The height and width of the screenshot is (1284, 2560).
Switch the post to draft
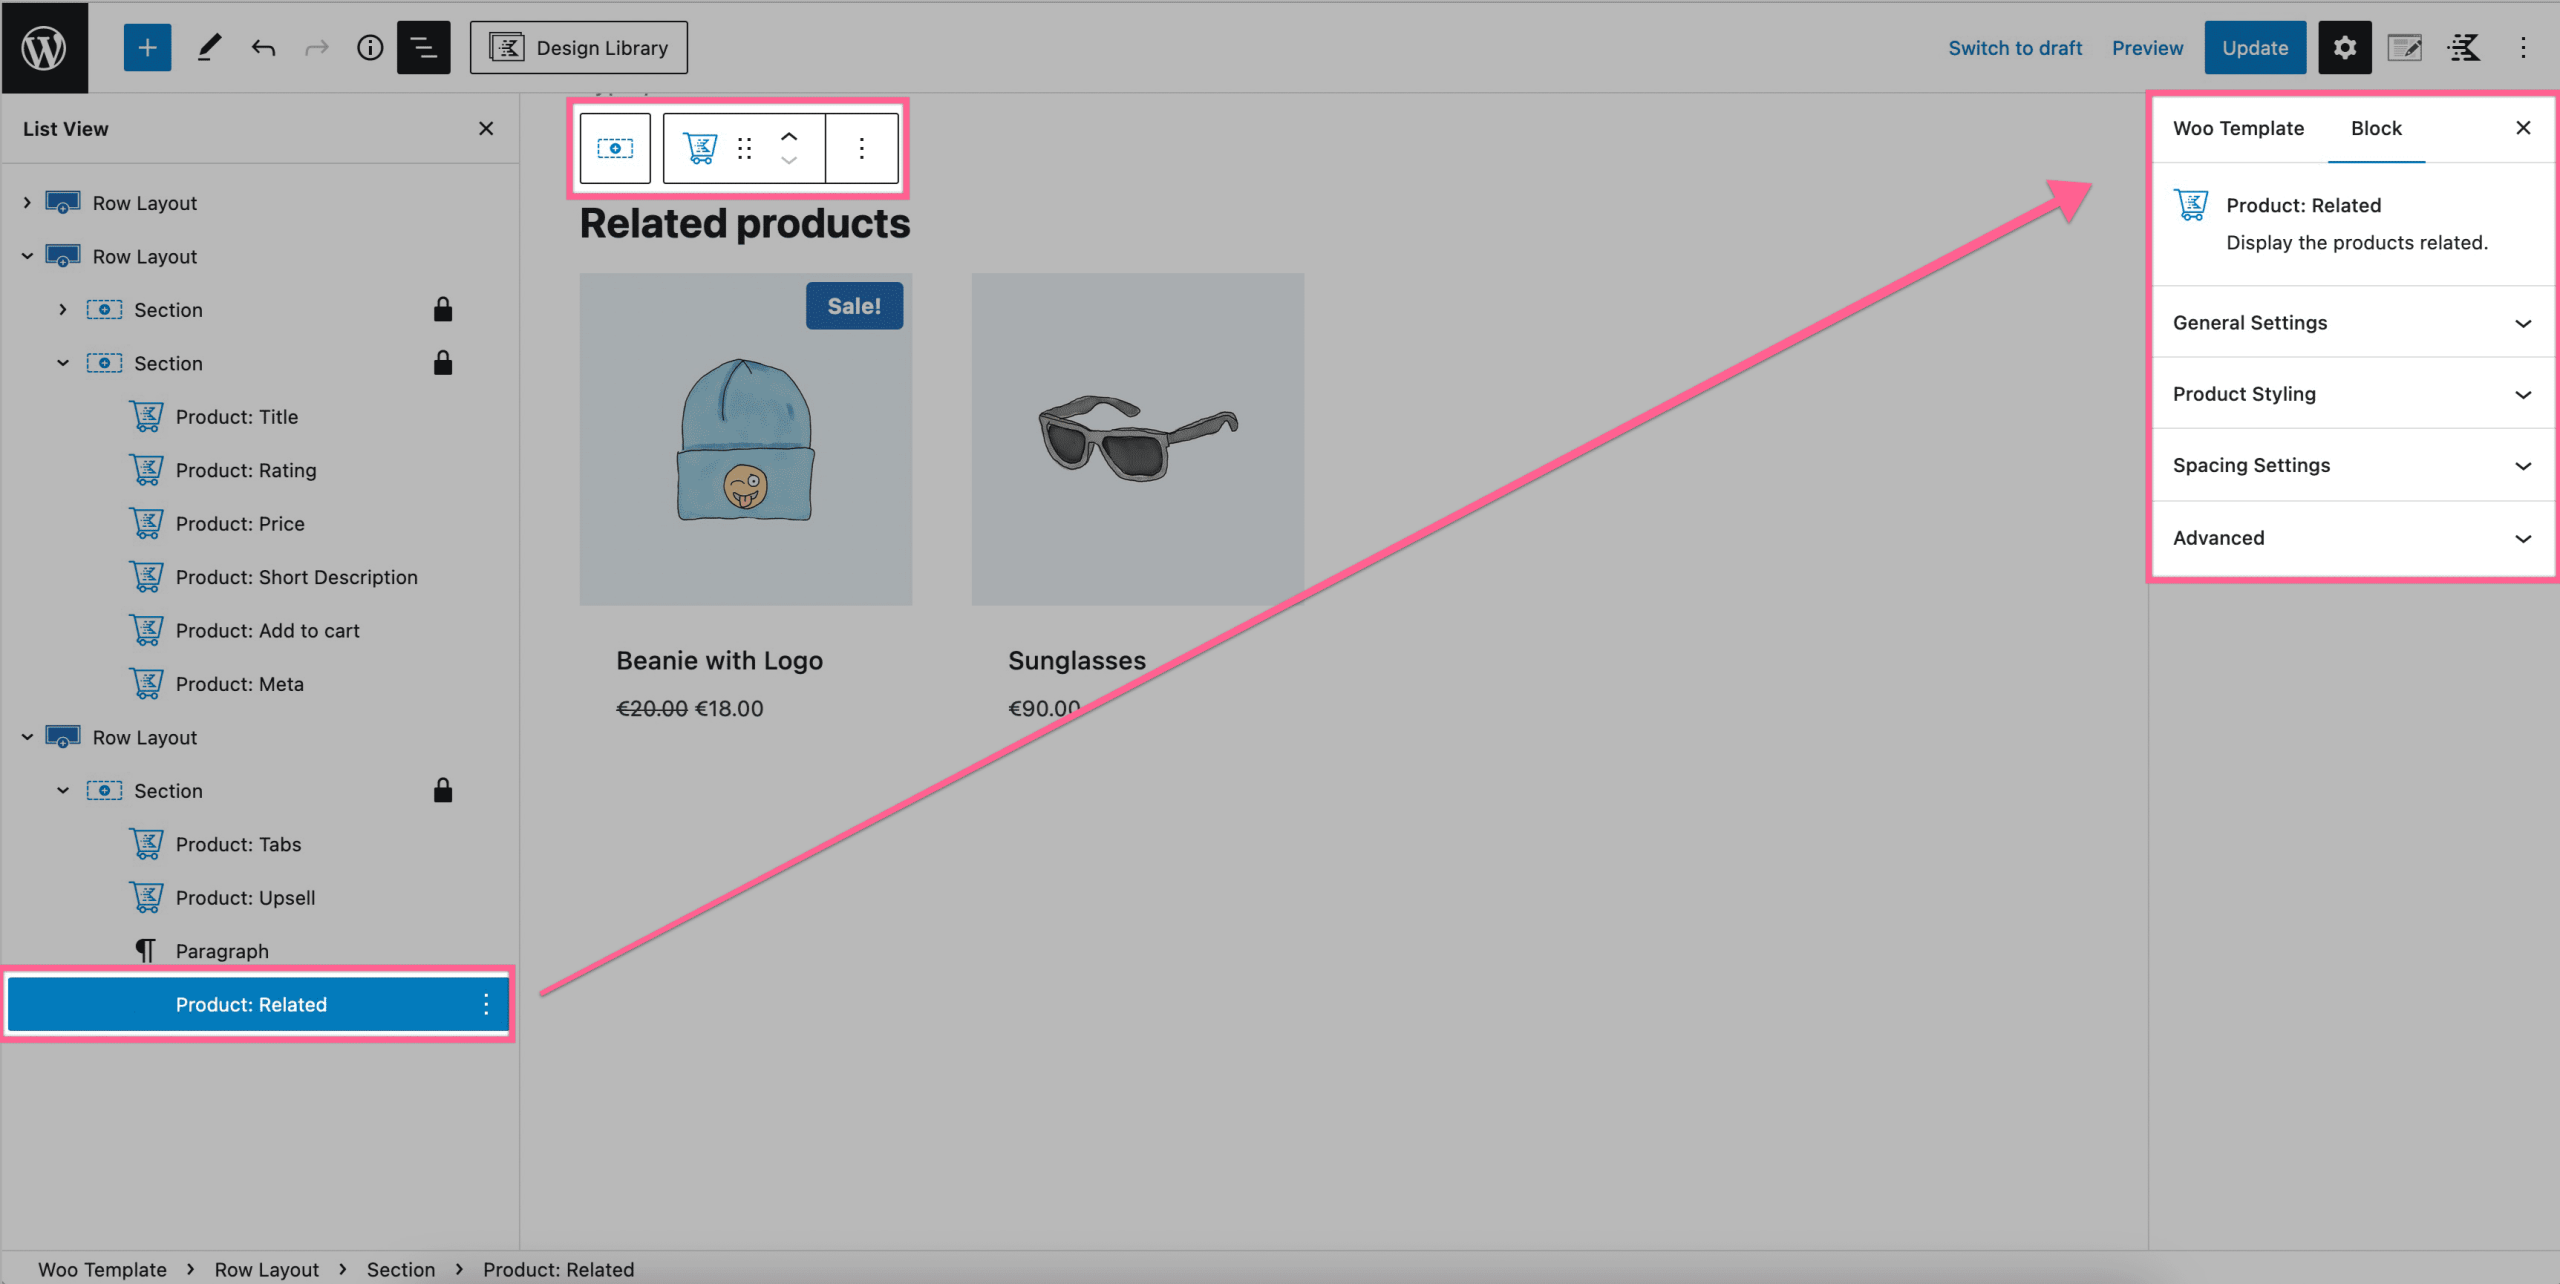[x=2015, y=48]
